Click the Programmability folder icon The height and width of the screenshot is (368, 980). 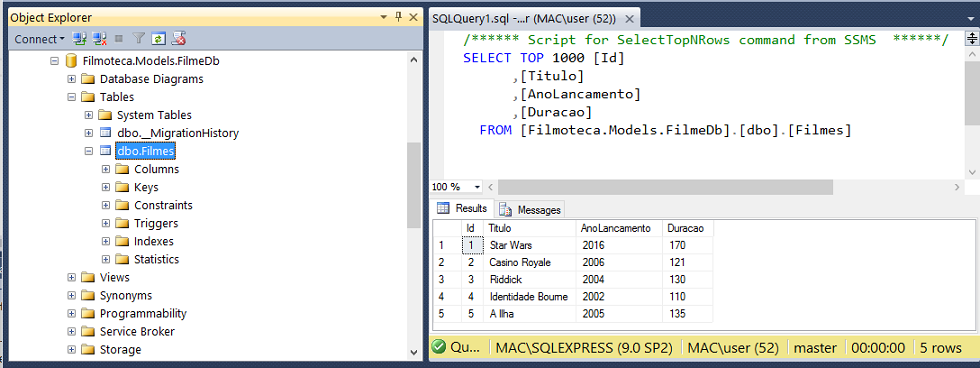pos(88,314)
